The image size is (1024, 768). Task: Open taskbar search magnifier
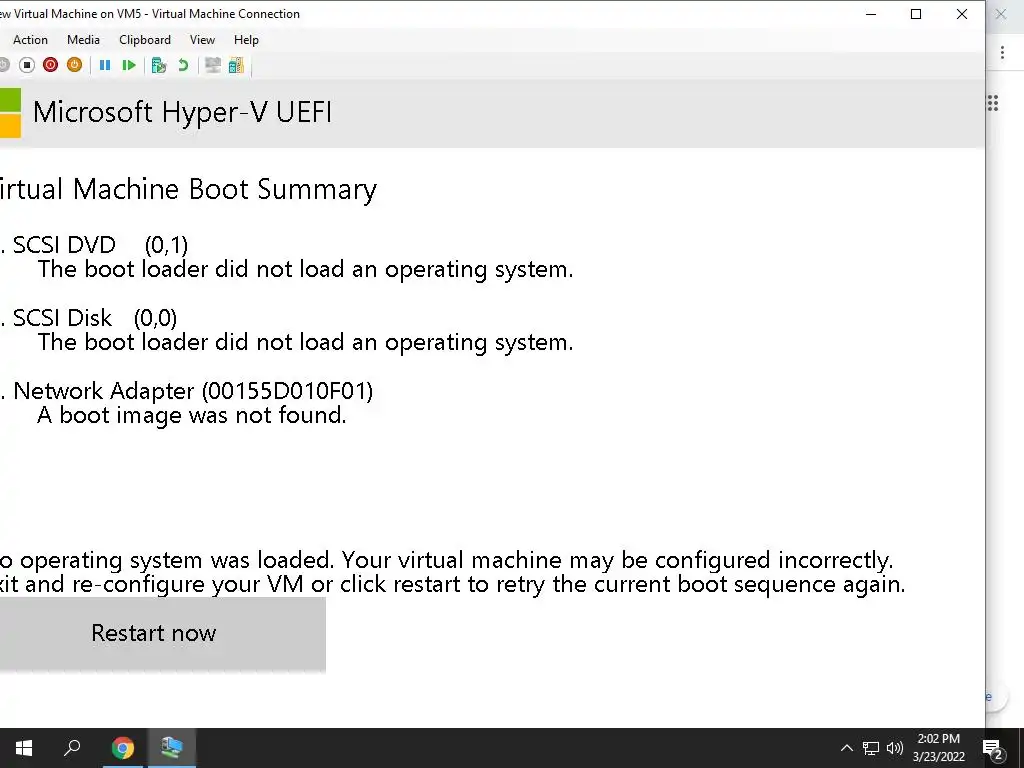[72, 748]
